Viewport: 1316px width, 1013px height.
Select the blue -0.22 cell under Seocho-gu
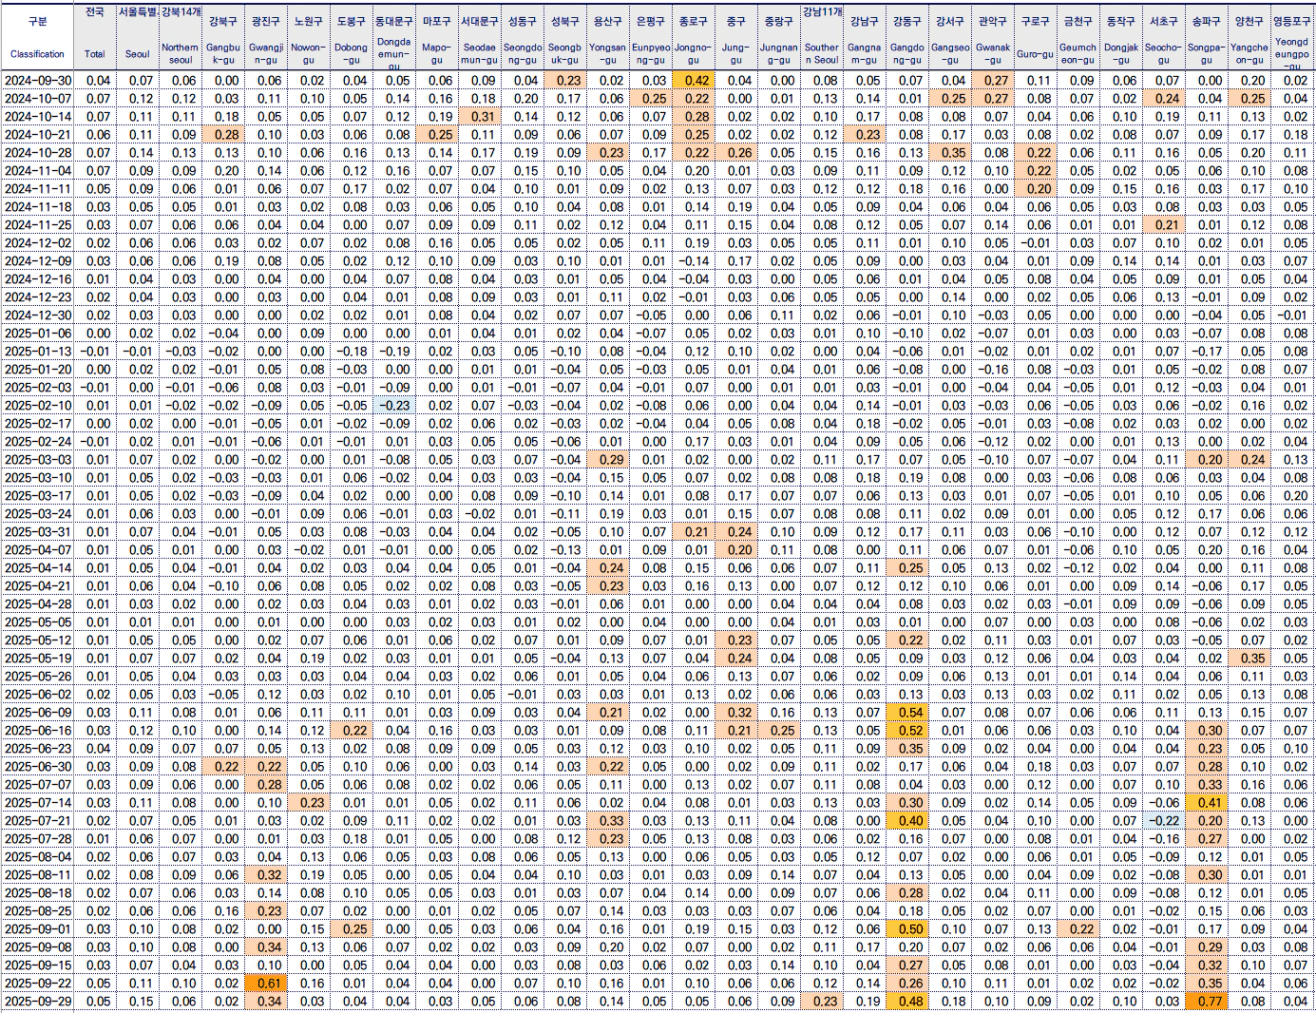click(1164, 820)
